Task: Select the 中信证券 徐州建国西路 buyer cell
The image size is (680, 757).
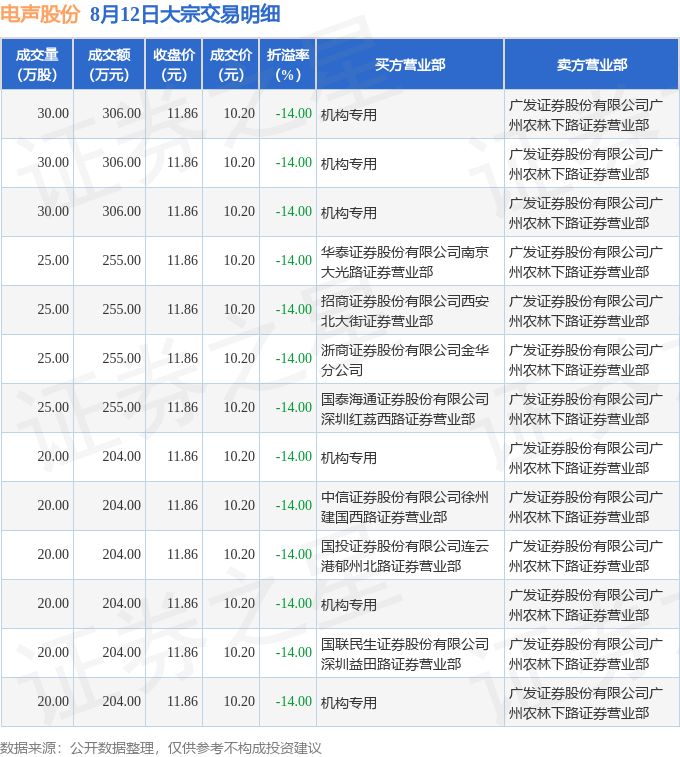Action: click(x=404, y=506)
